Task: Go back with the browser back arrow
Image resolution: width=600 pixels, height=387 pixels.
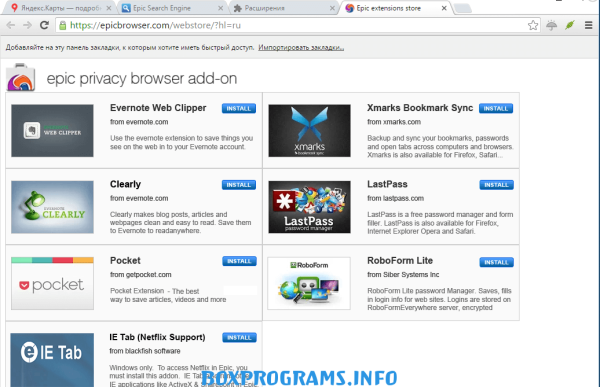Action: 11,25
